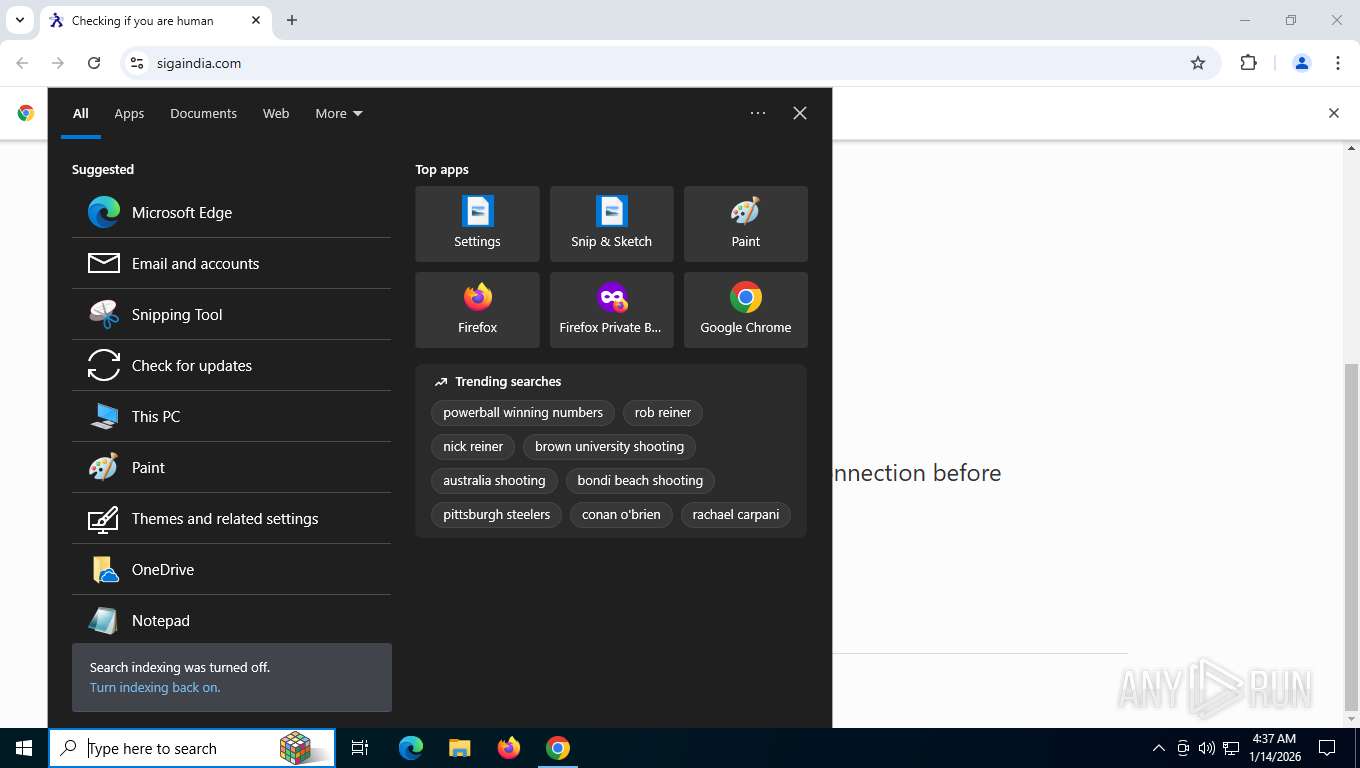Open Settings tile in Top apps

[x=477, y=224]
